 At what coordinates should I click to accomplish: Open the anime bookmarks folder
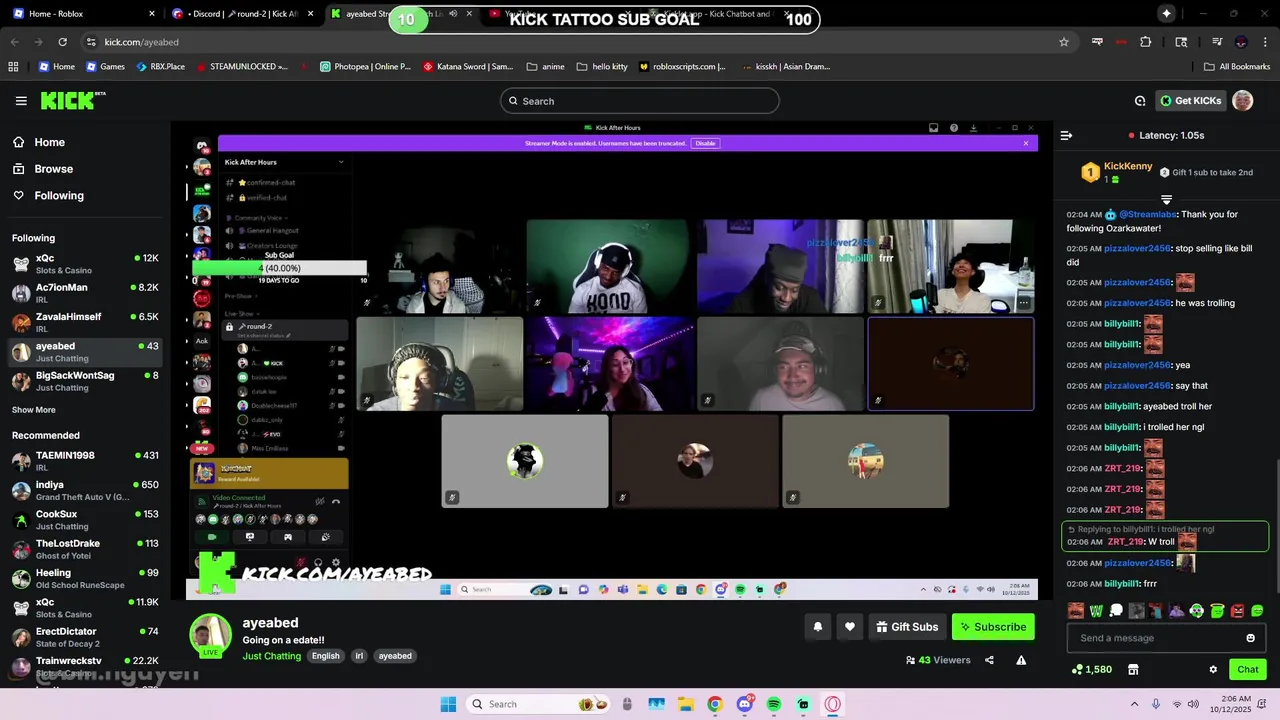click(x=546, y=67)
